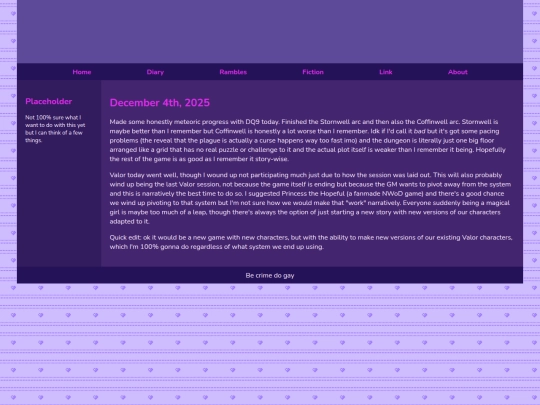This screenshot has width=540, height=405.
Task: Open the Rambles nav link
Action: click(233, 72)
